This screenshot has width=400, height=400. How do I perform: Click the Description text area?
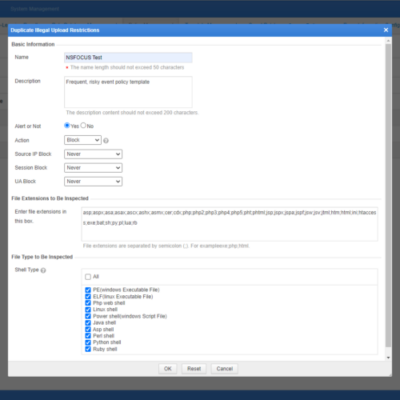point(128,92)
